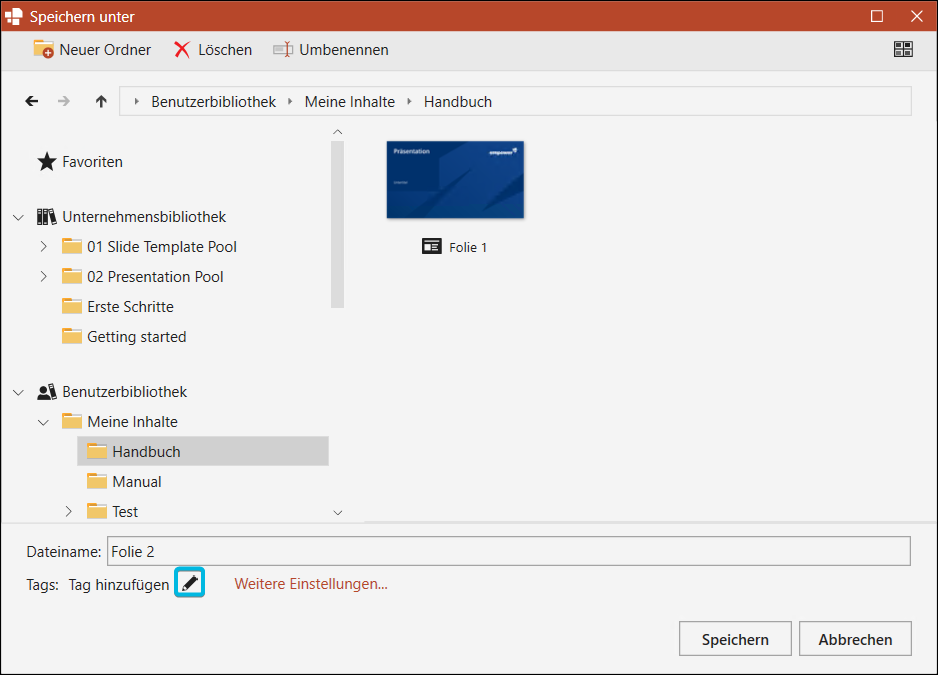Click the Umbenennen rename button
Image resolution: width=938 pixels, height=675 pixels.
331,50
